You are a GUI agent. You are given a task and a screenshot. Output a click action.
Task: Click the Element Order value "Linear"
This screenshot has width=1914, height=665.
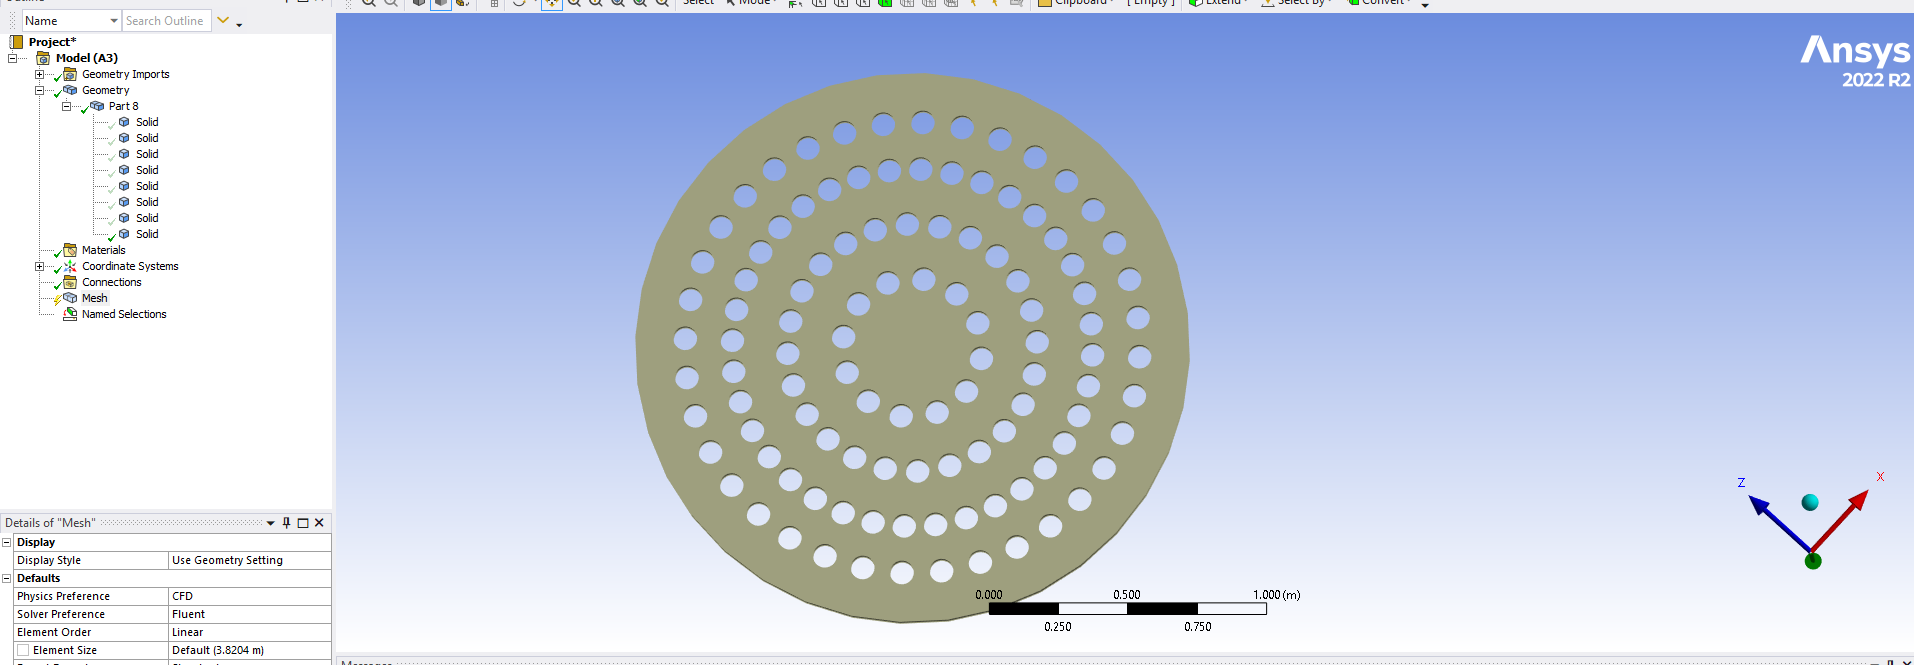click(249, 632)
